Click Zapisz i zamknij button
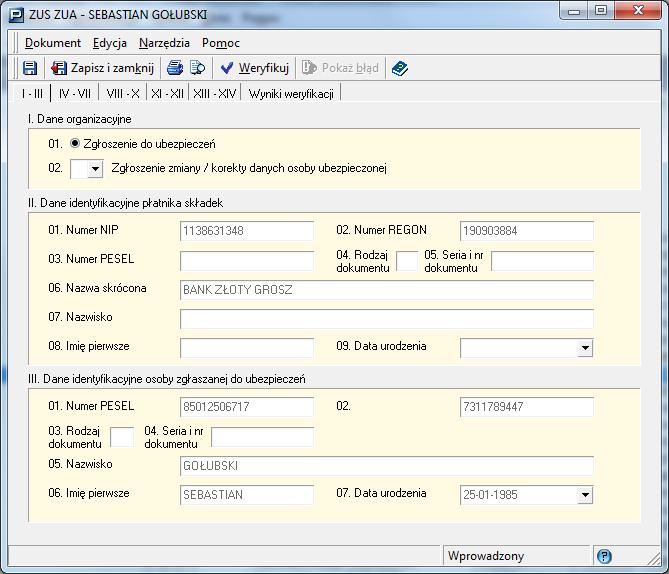Viewport: 669px width, 574px height. tap(102, 68)
